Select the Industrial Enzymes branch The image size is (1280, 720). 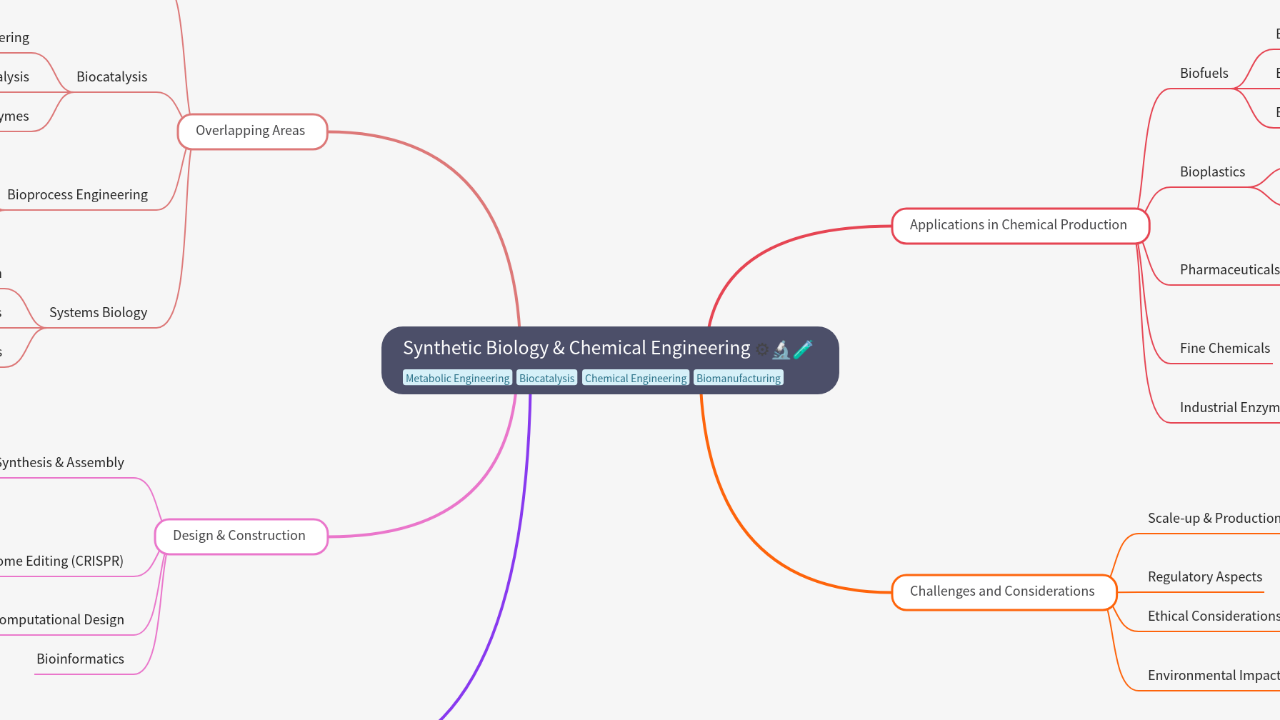click(x=1229, y=408)
